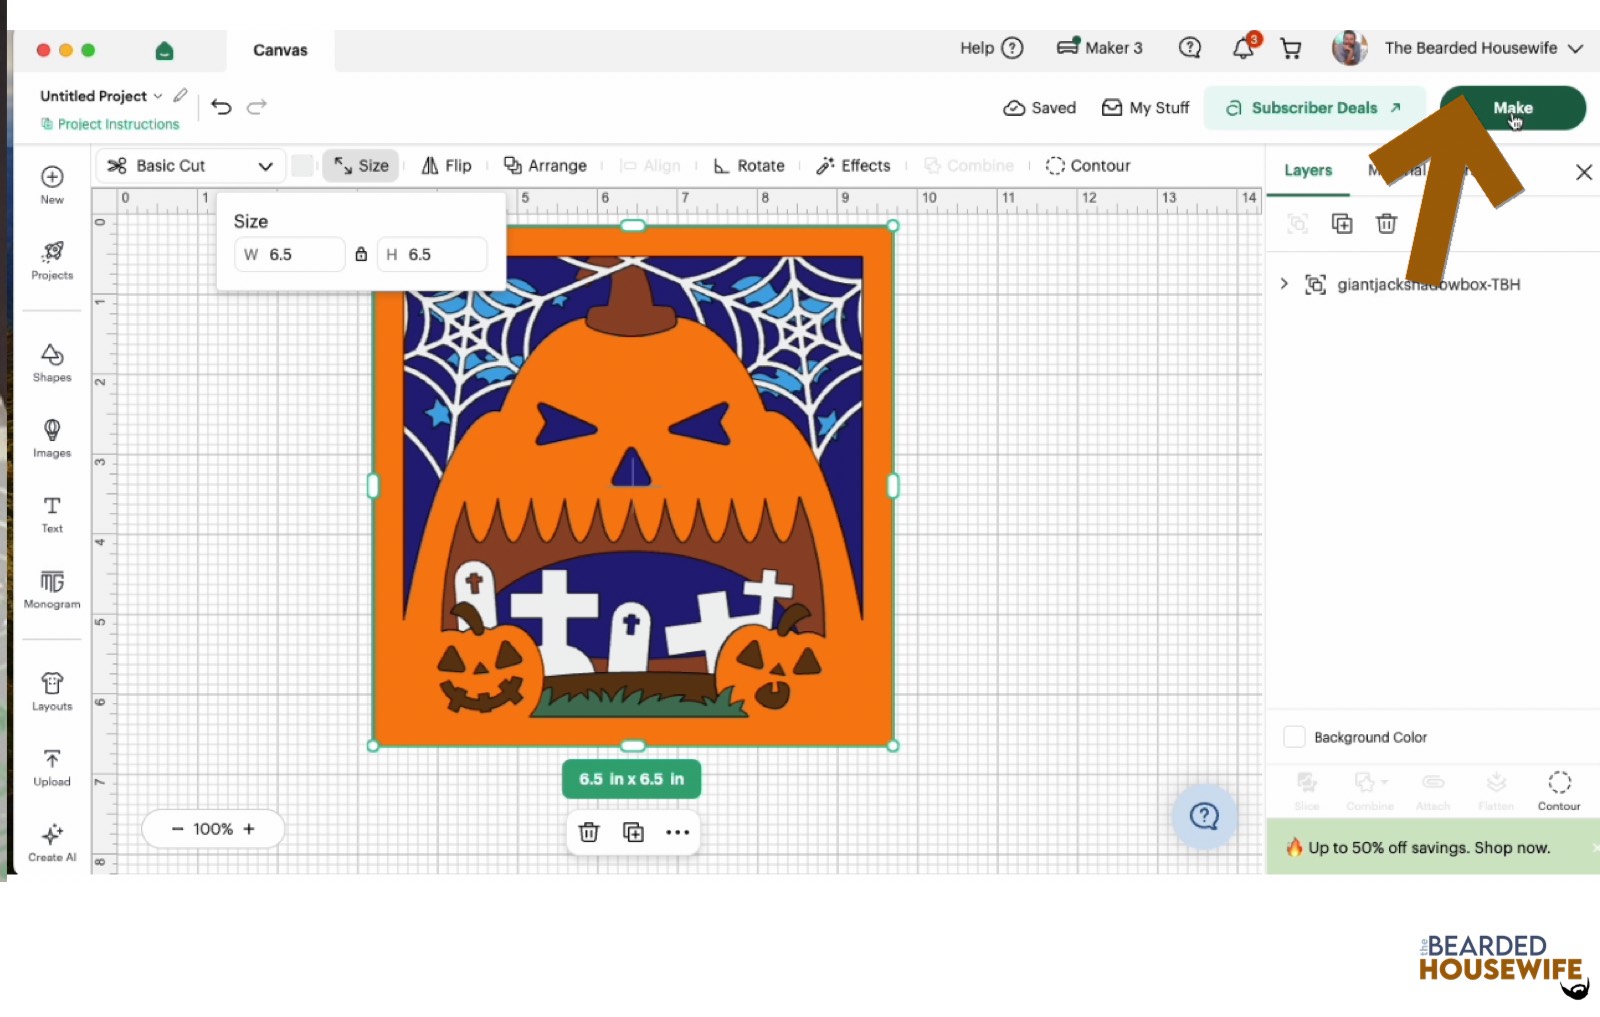
Task: Click the question bubble icon beside Maker 3
Action: point(1190,48)
